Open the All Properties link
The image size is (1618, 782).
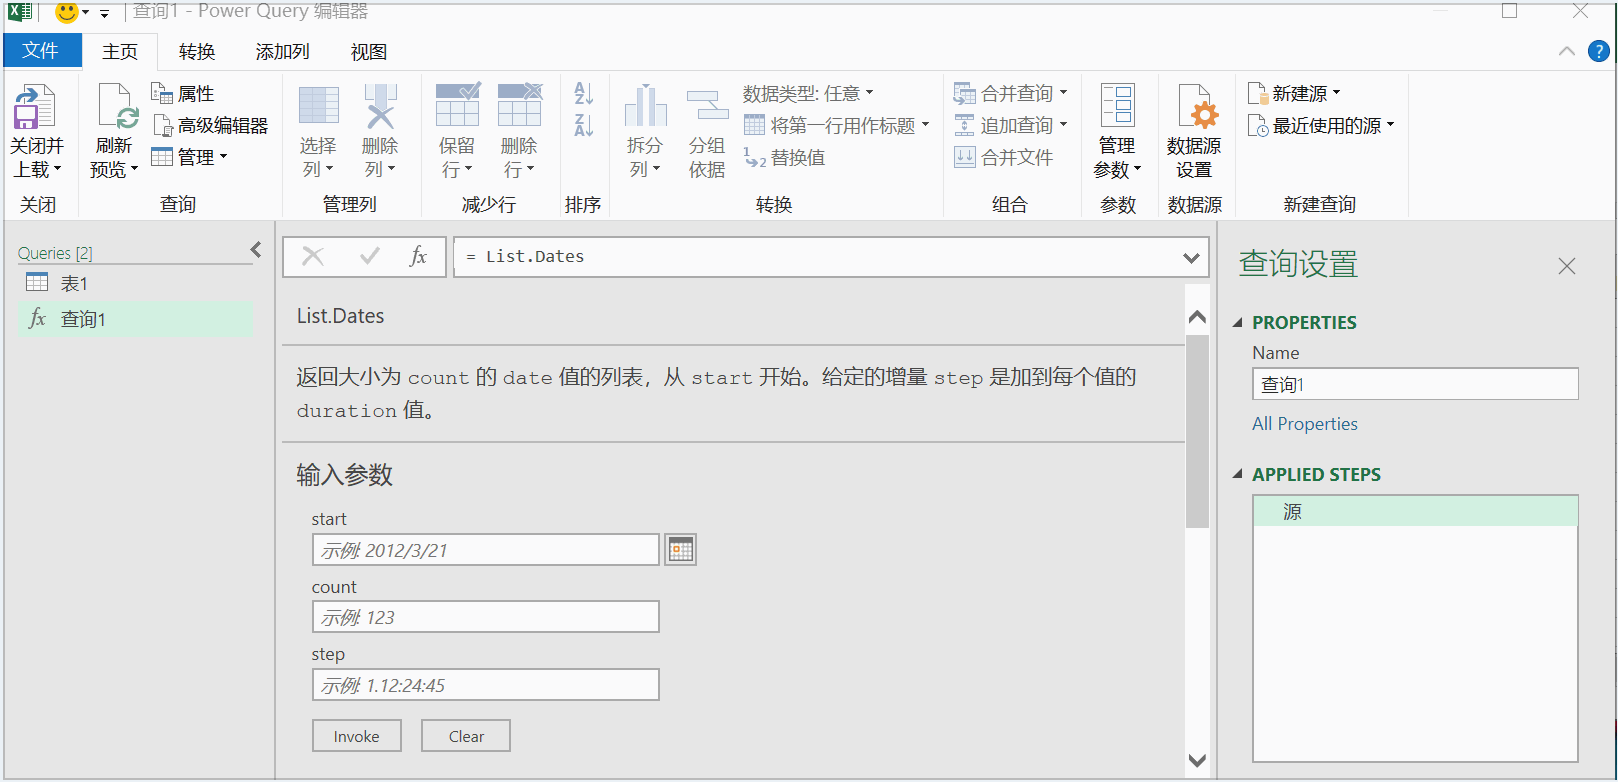point(1305,424)
